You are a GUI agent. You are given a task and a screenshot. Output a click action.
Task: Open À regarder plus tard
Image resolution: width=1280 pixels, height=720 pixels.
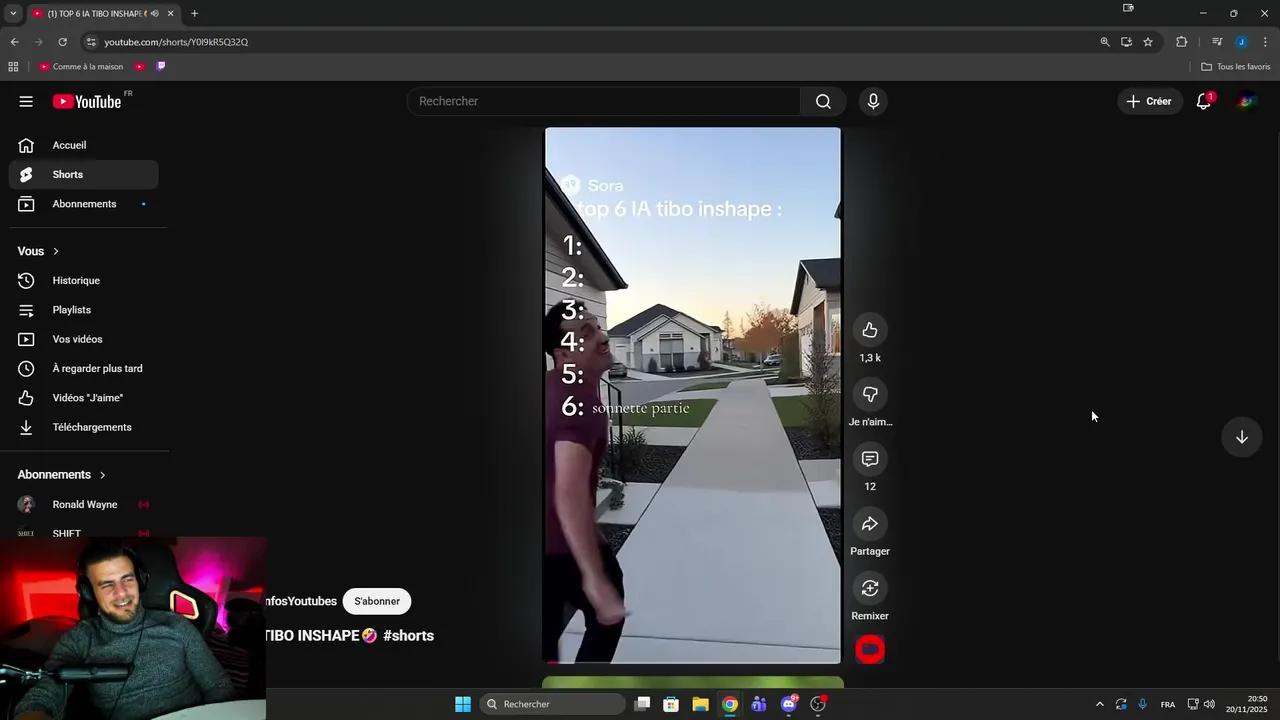[84, 369]
